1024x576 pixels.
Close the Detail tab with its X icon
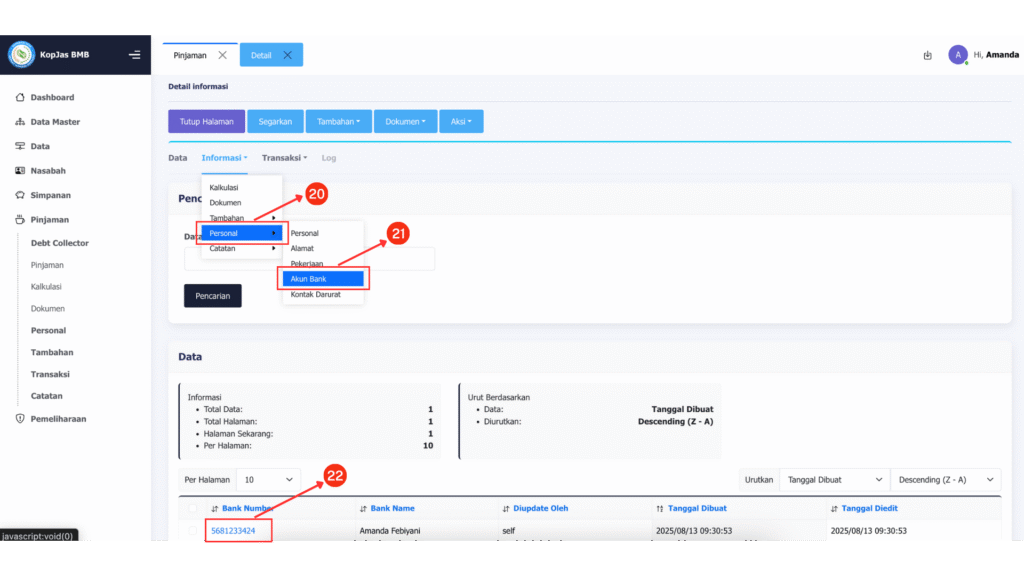click(287, 55)
